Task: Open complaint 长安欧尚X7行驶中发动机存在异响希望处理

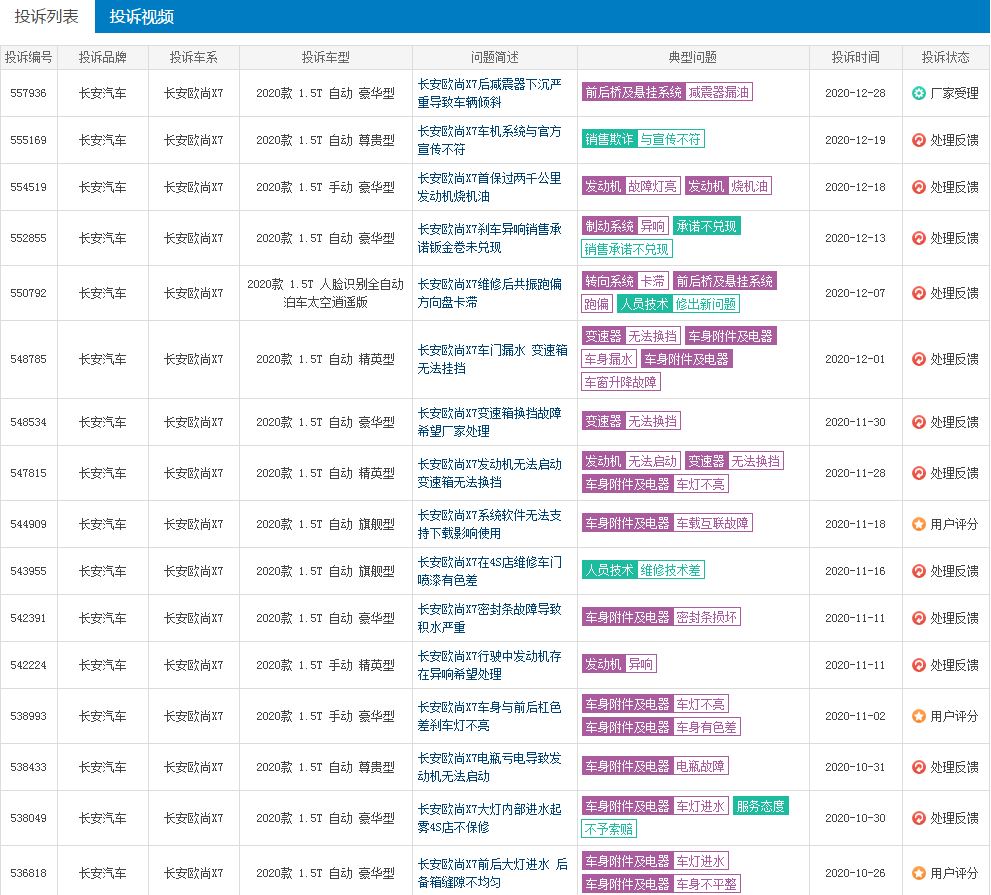Action: (490, 665)
